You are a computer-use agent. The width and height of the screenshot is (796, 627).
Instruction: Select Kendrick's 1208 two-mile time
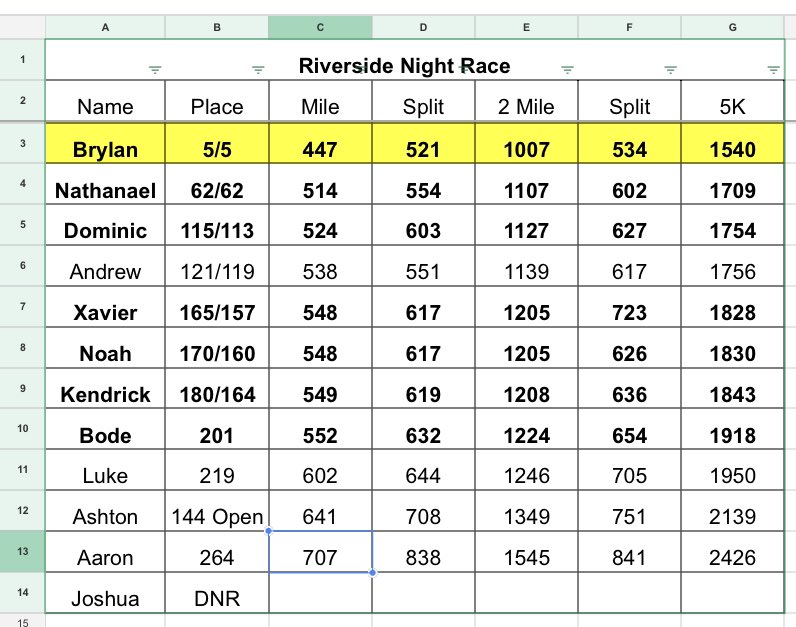[526, 388]
